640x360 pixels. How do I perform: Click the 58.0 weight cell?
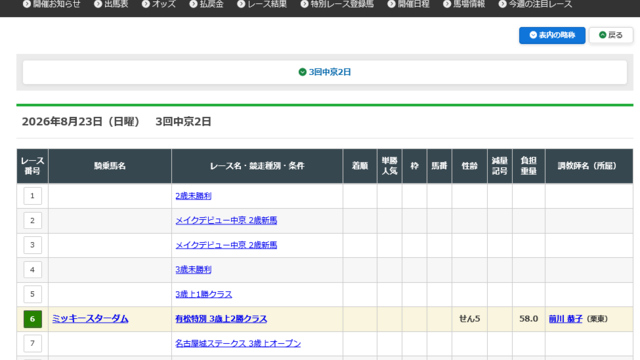(x=529, y=319)
